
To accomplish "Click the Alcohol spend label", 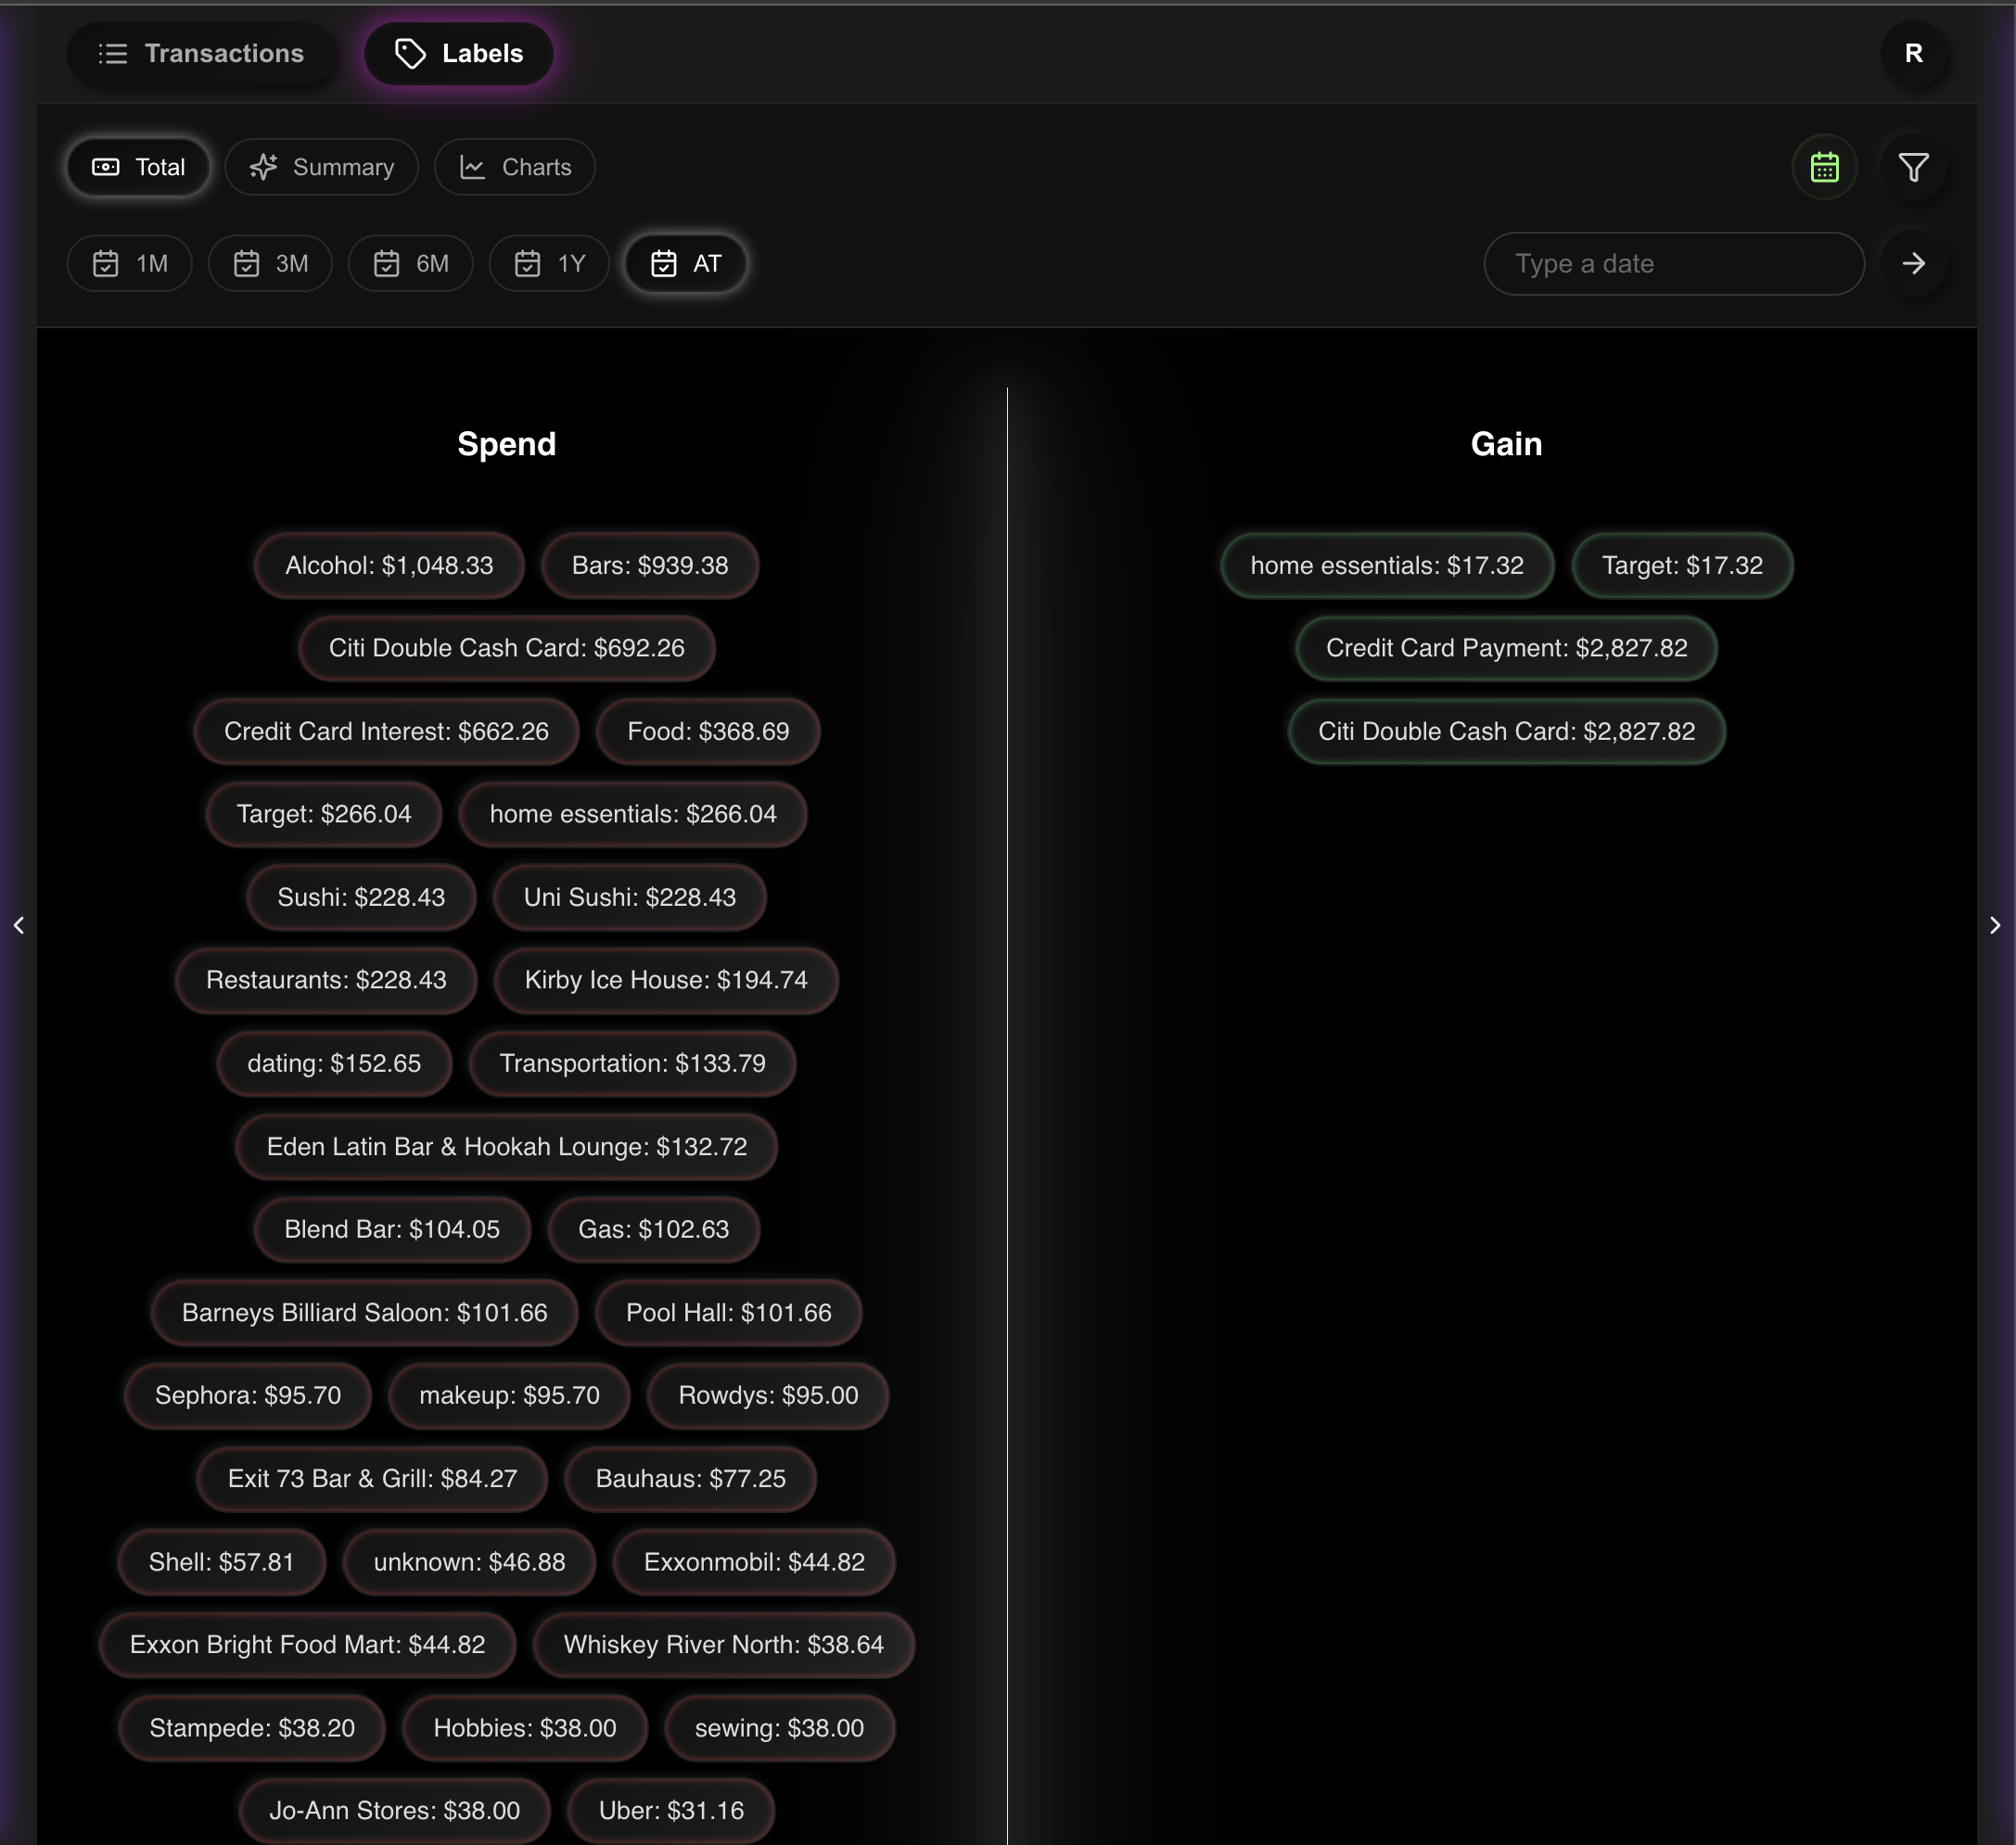I will coord(389,565).
